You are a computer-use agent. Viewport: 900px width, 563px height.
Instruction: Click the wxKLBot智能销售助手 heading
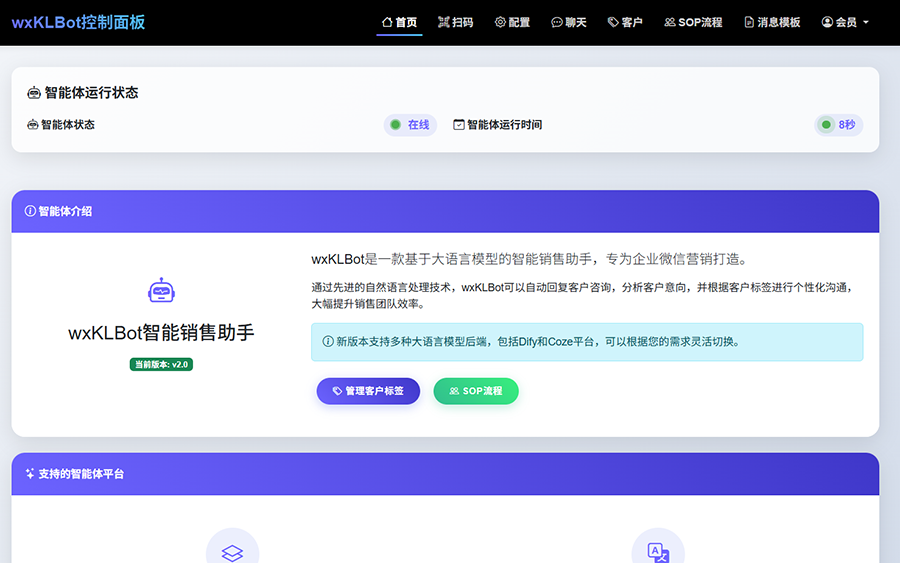coord(161,333)
